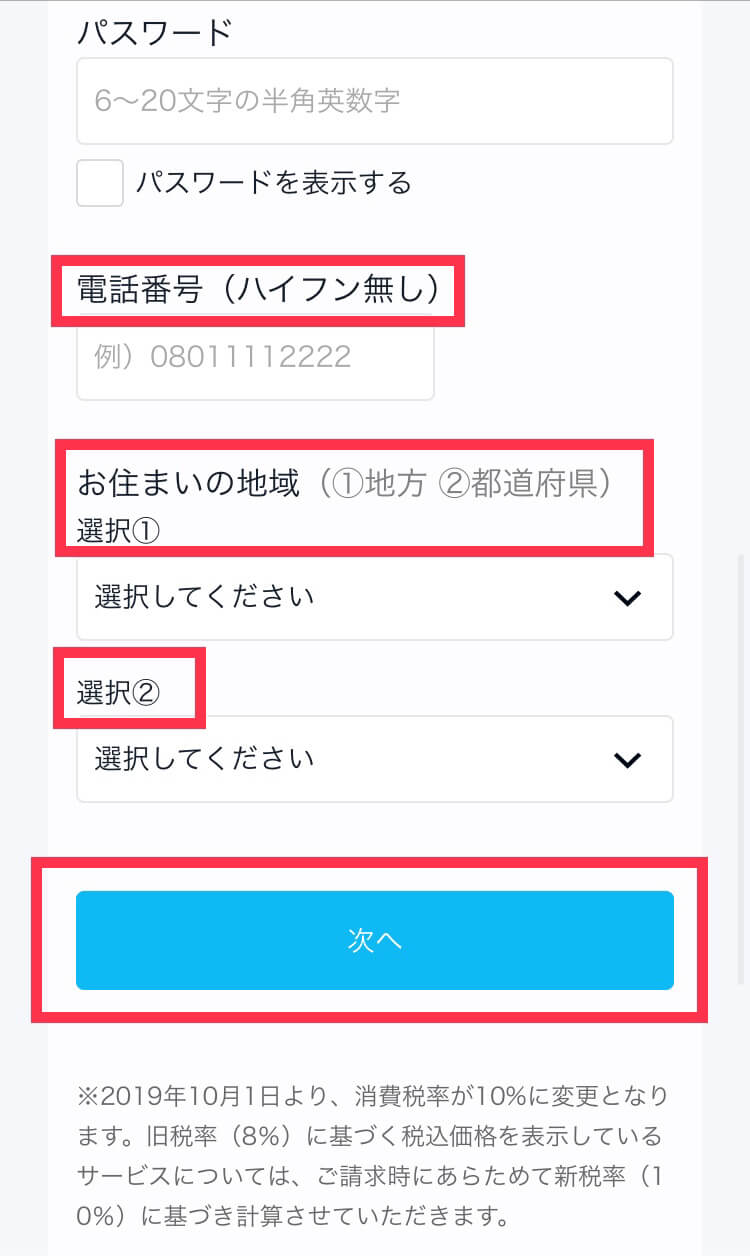Enable the パスワードを表示する checkbox
The width and height of the screenshot is (750, 1256).
(100, 183)
